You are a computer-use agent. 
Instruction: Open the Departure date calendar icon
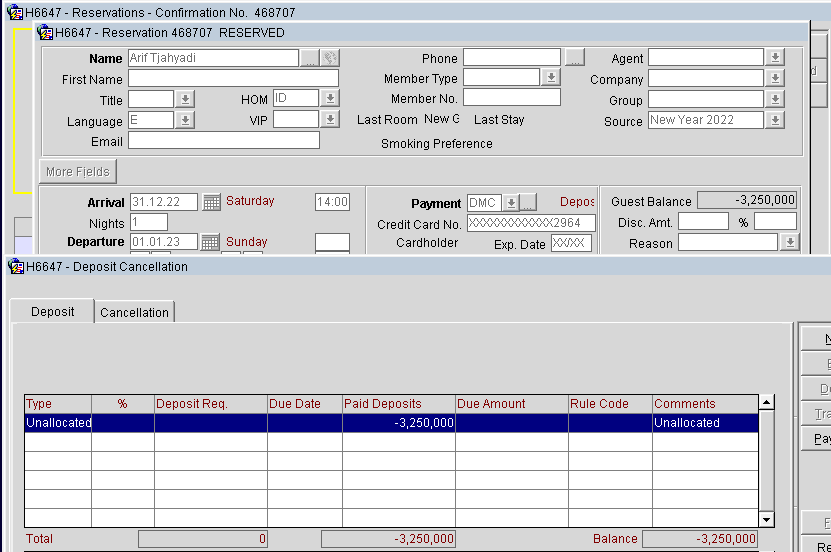coord(210,242)
